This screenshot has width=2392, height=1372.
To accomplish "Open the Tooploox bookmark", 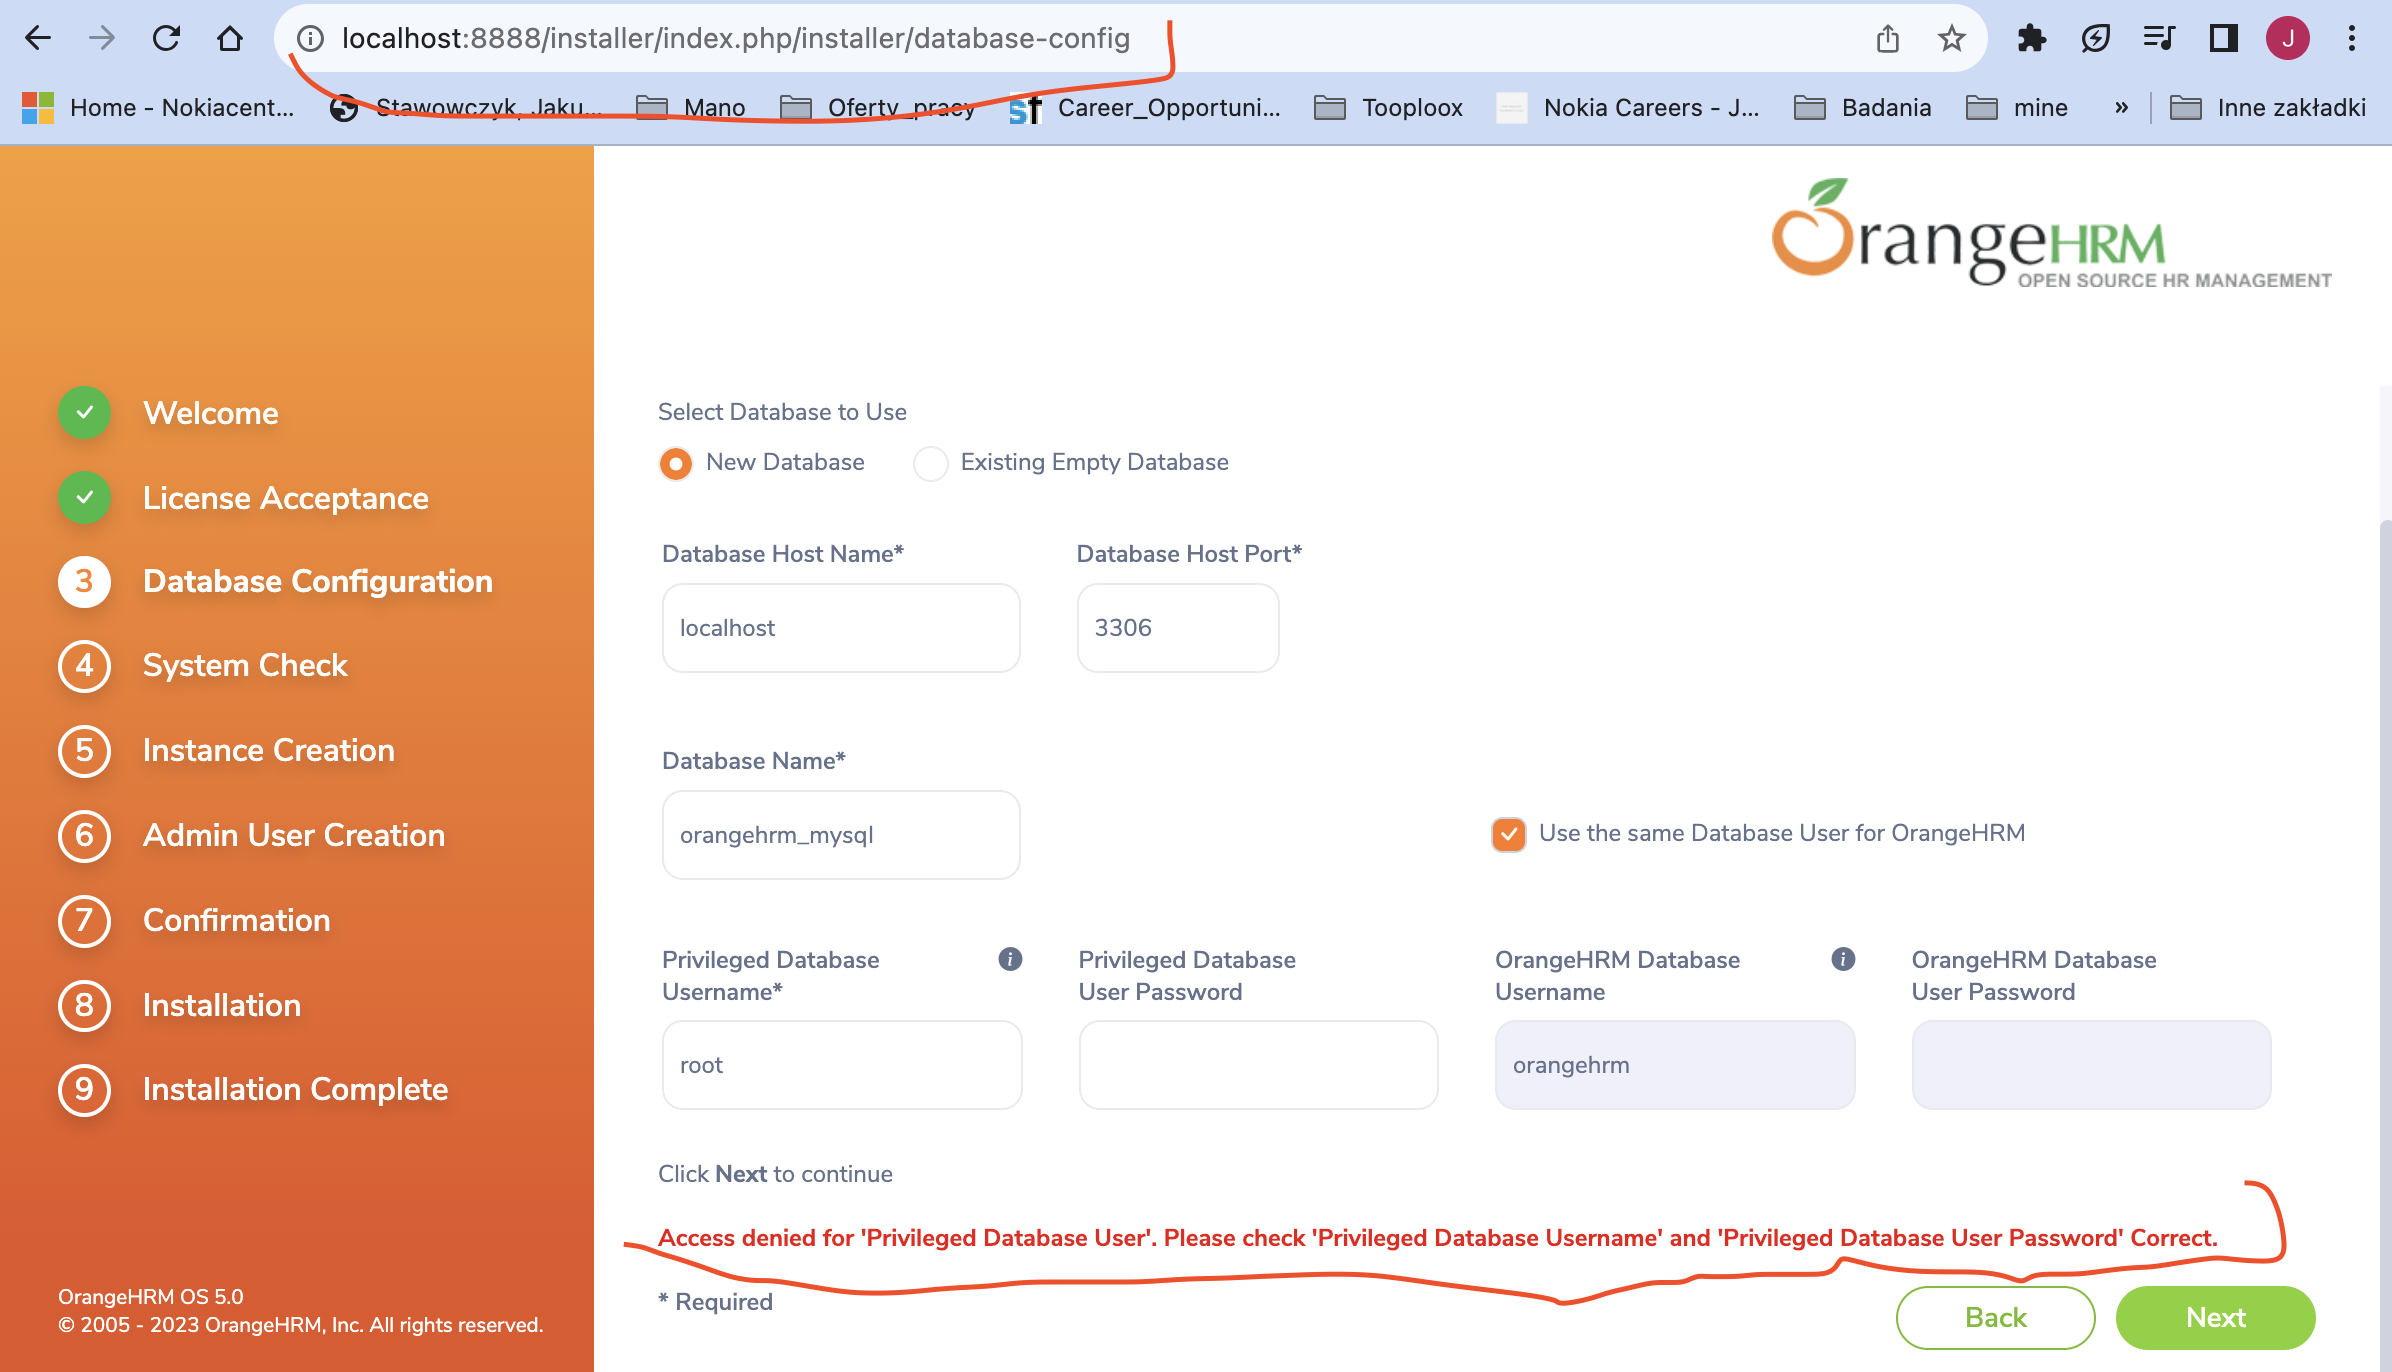I will (x=1411, y=107).
